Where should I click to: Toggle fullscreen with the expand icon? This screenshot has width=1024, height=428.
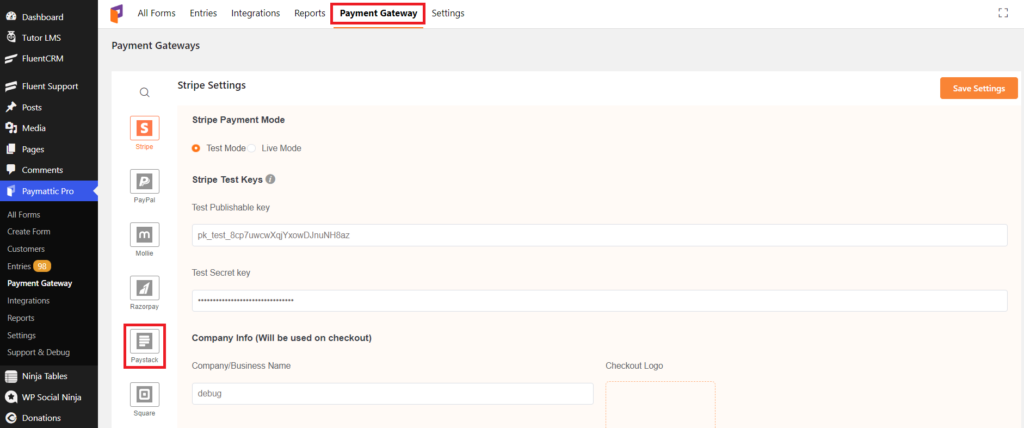pos(1003,13)
